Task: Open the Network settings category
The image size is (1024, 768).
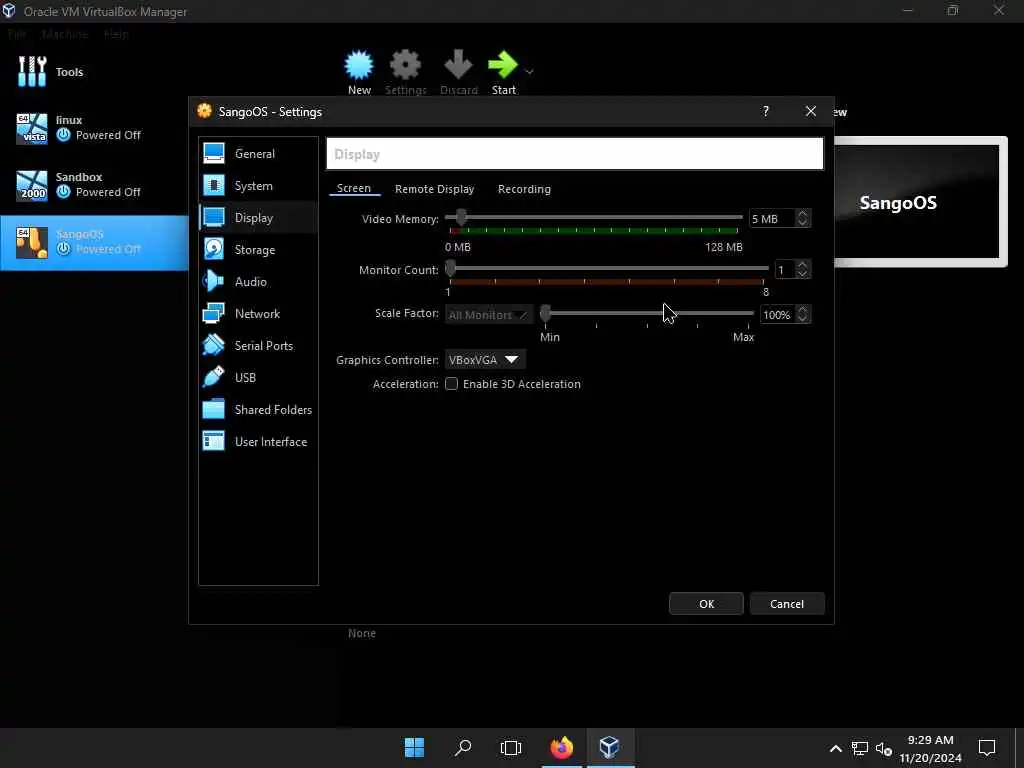Action: (258, 313)
